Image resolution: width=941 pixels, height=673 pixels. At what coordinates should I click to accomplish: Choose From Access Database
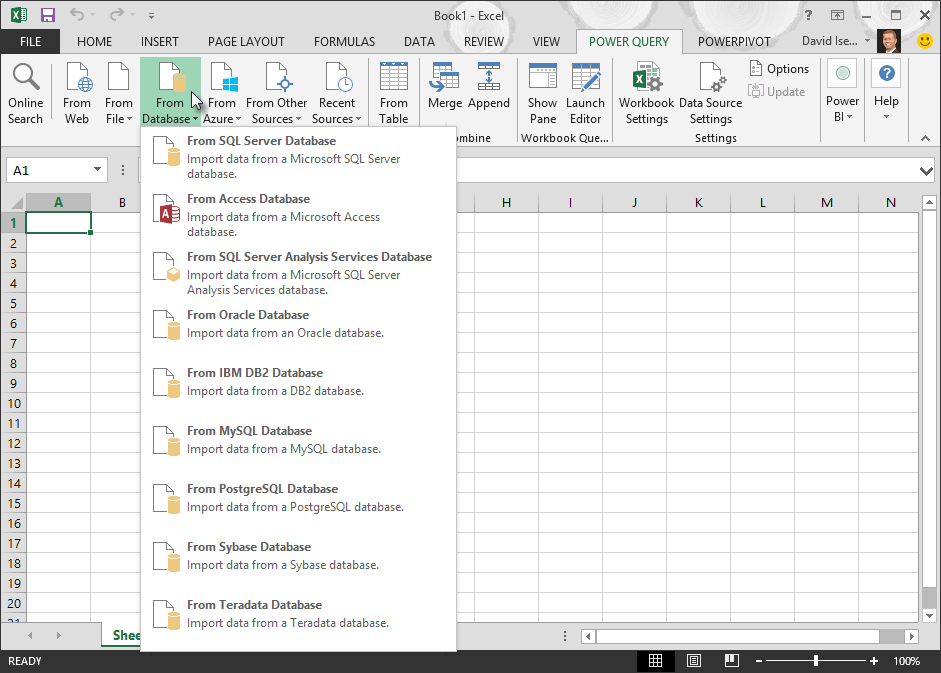tap(298, 215)
